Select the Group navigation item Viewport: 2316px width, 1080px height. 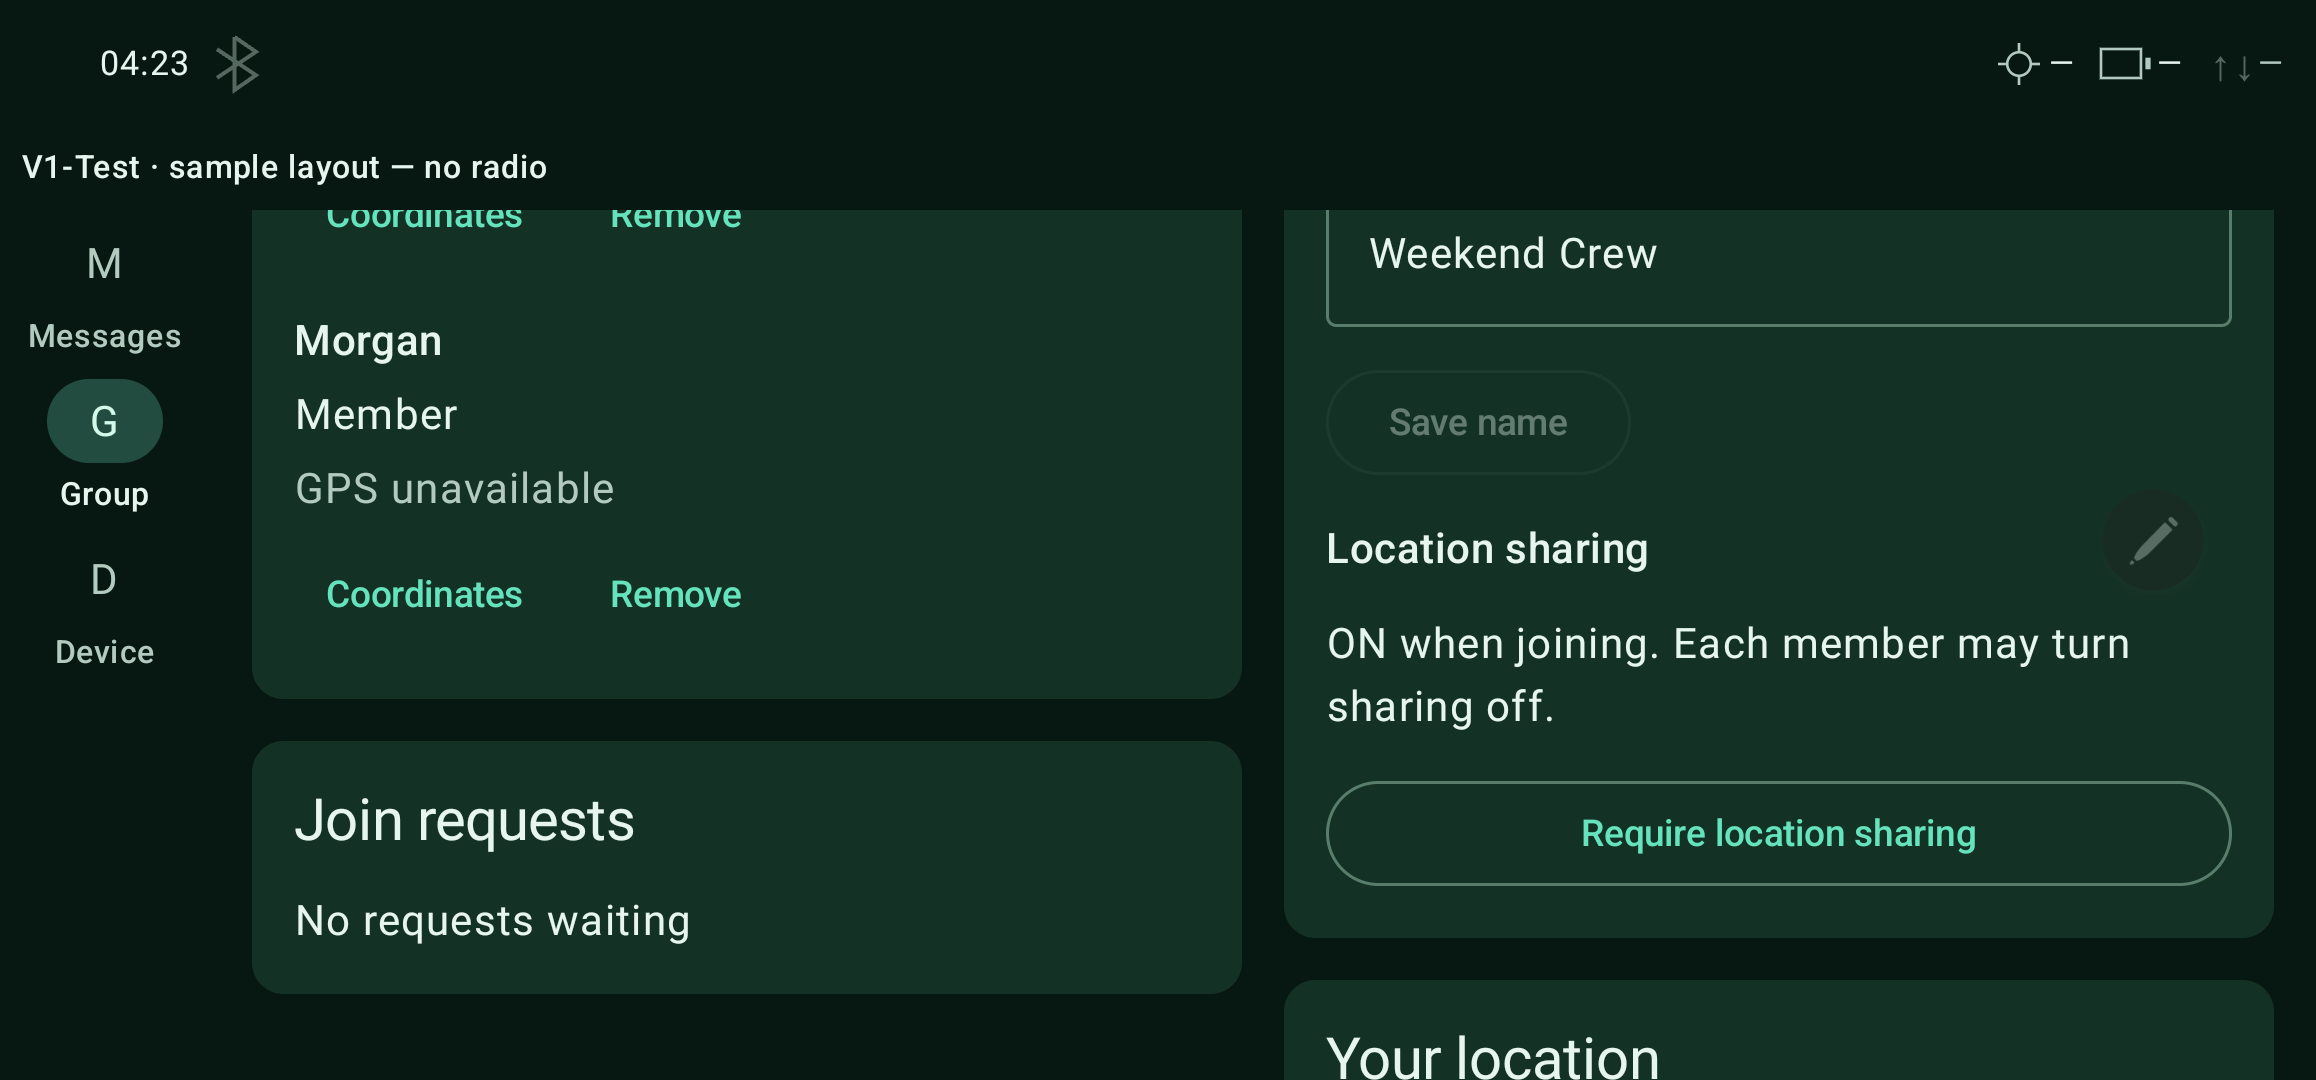point(104,446)
